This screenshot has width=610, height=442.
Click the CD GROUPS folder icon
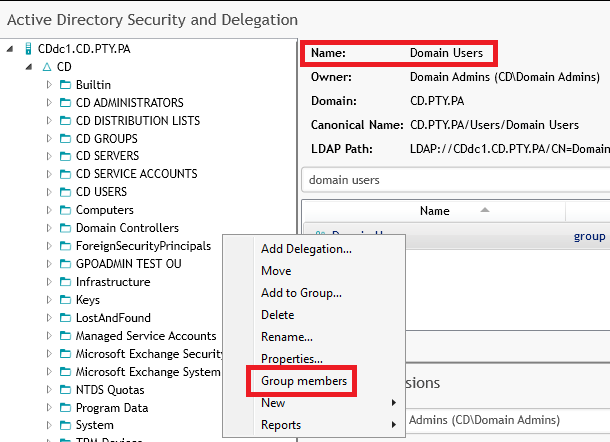click(65, 139)
